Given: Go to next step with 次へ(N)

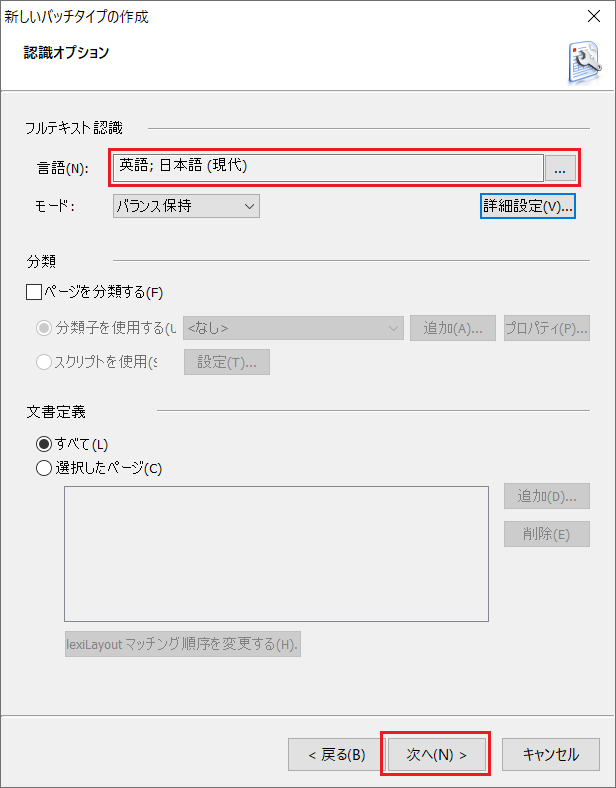Looking at the screenshot, I should click(x=436, y=754).
